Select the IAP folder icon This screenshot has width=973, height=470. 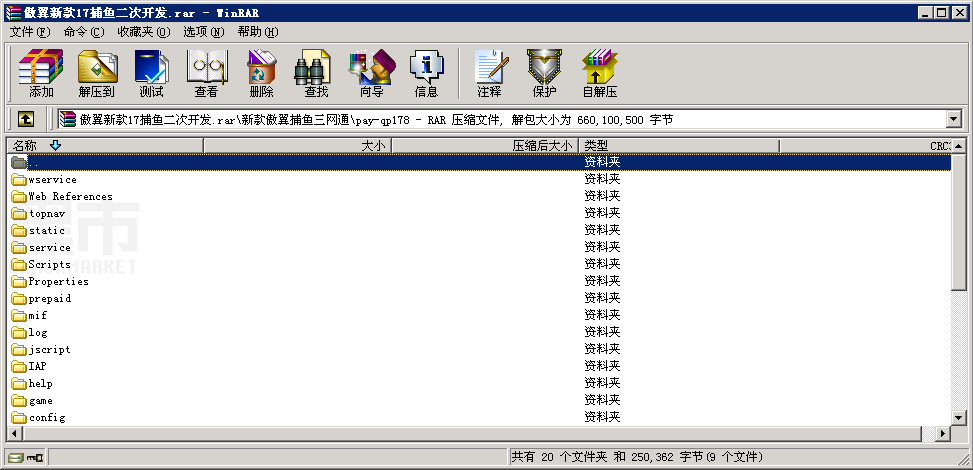tap(19, 366)
